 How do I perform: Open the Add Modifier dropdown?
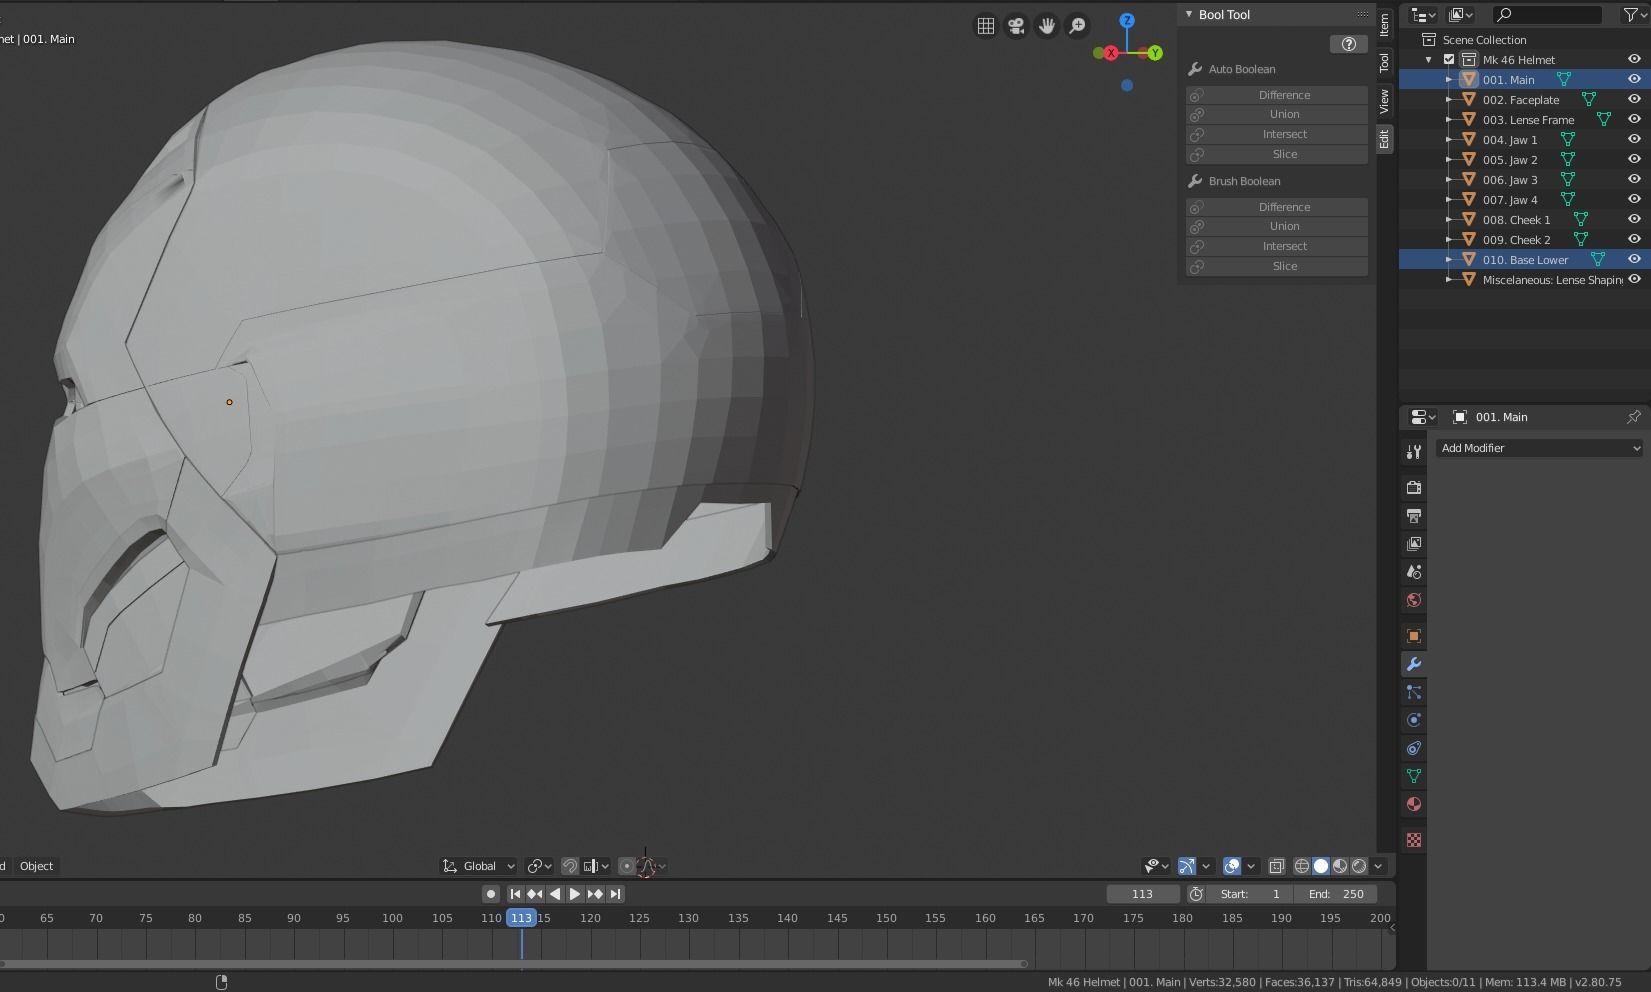tap(1539, 448)
